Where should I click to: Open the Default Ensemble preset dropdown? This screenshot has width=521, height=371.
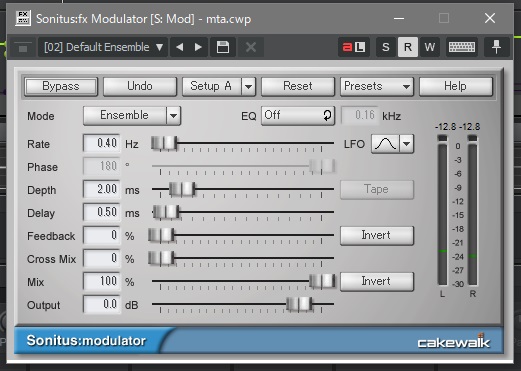point(103,47)
